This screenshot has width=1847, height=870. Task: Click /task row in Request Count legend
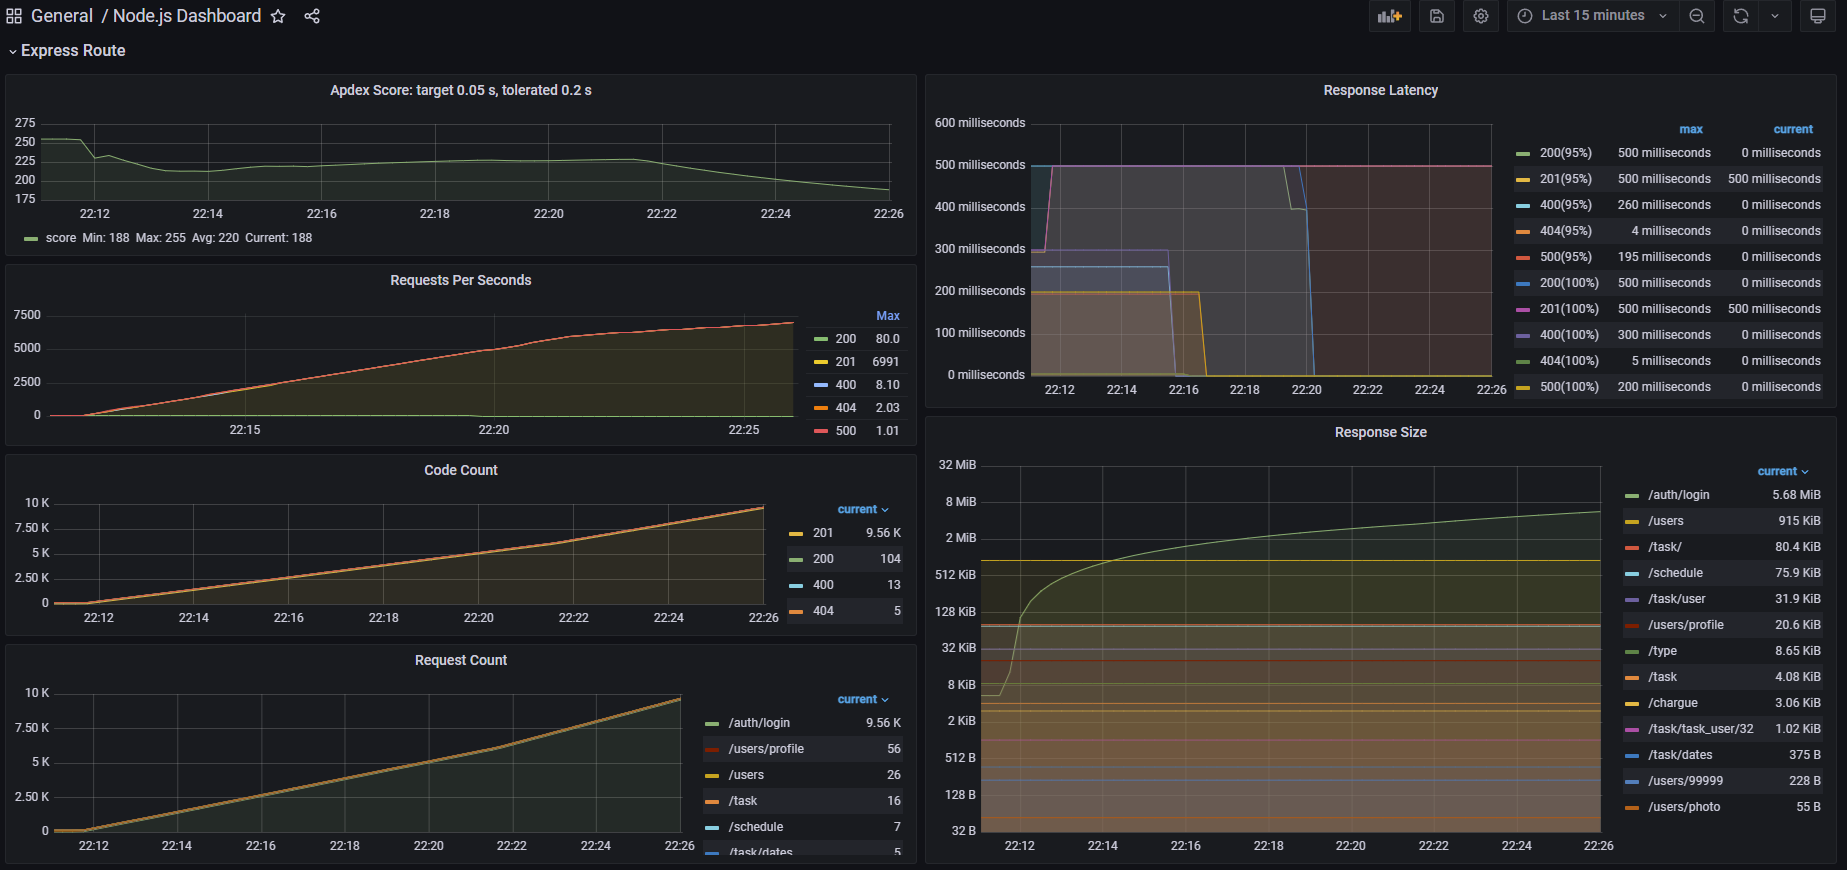pos(803,801)
